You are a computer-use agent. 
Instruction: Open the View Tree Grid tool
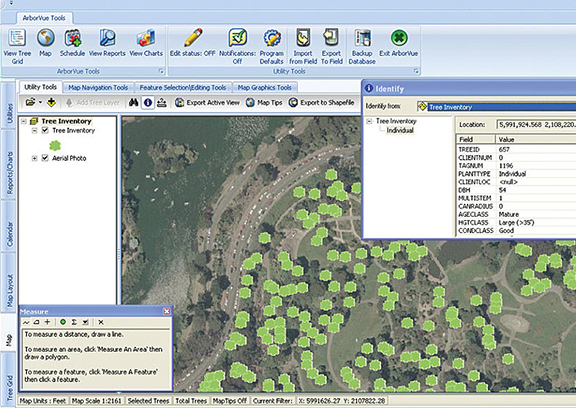(17, 47)
